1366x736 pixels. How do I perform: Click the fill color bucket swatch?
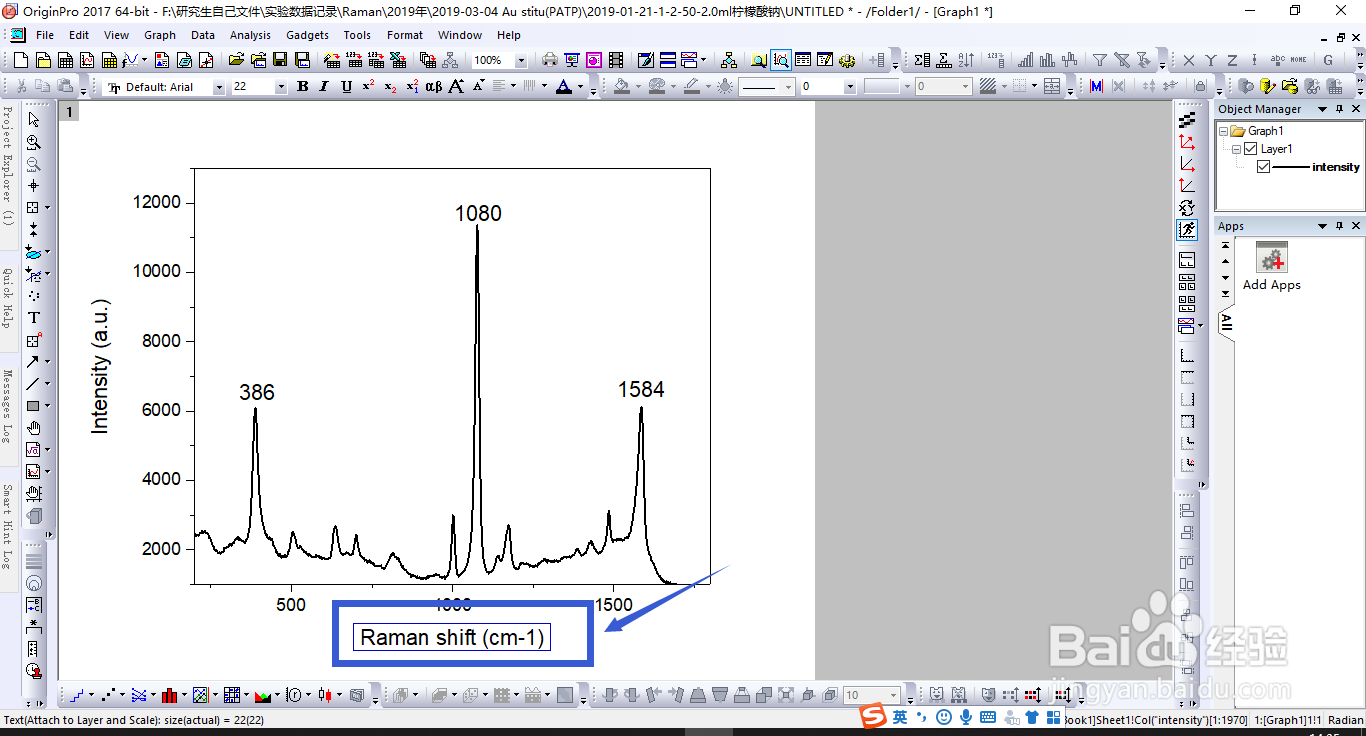coord(622,87)
